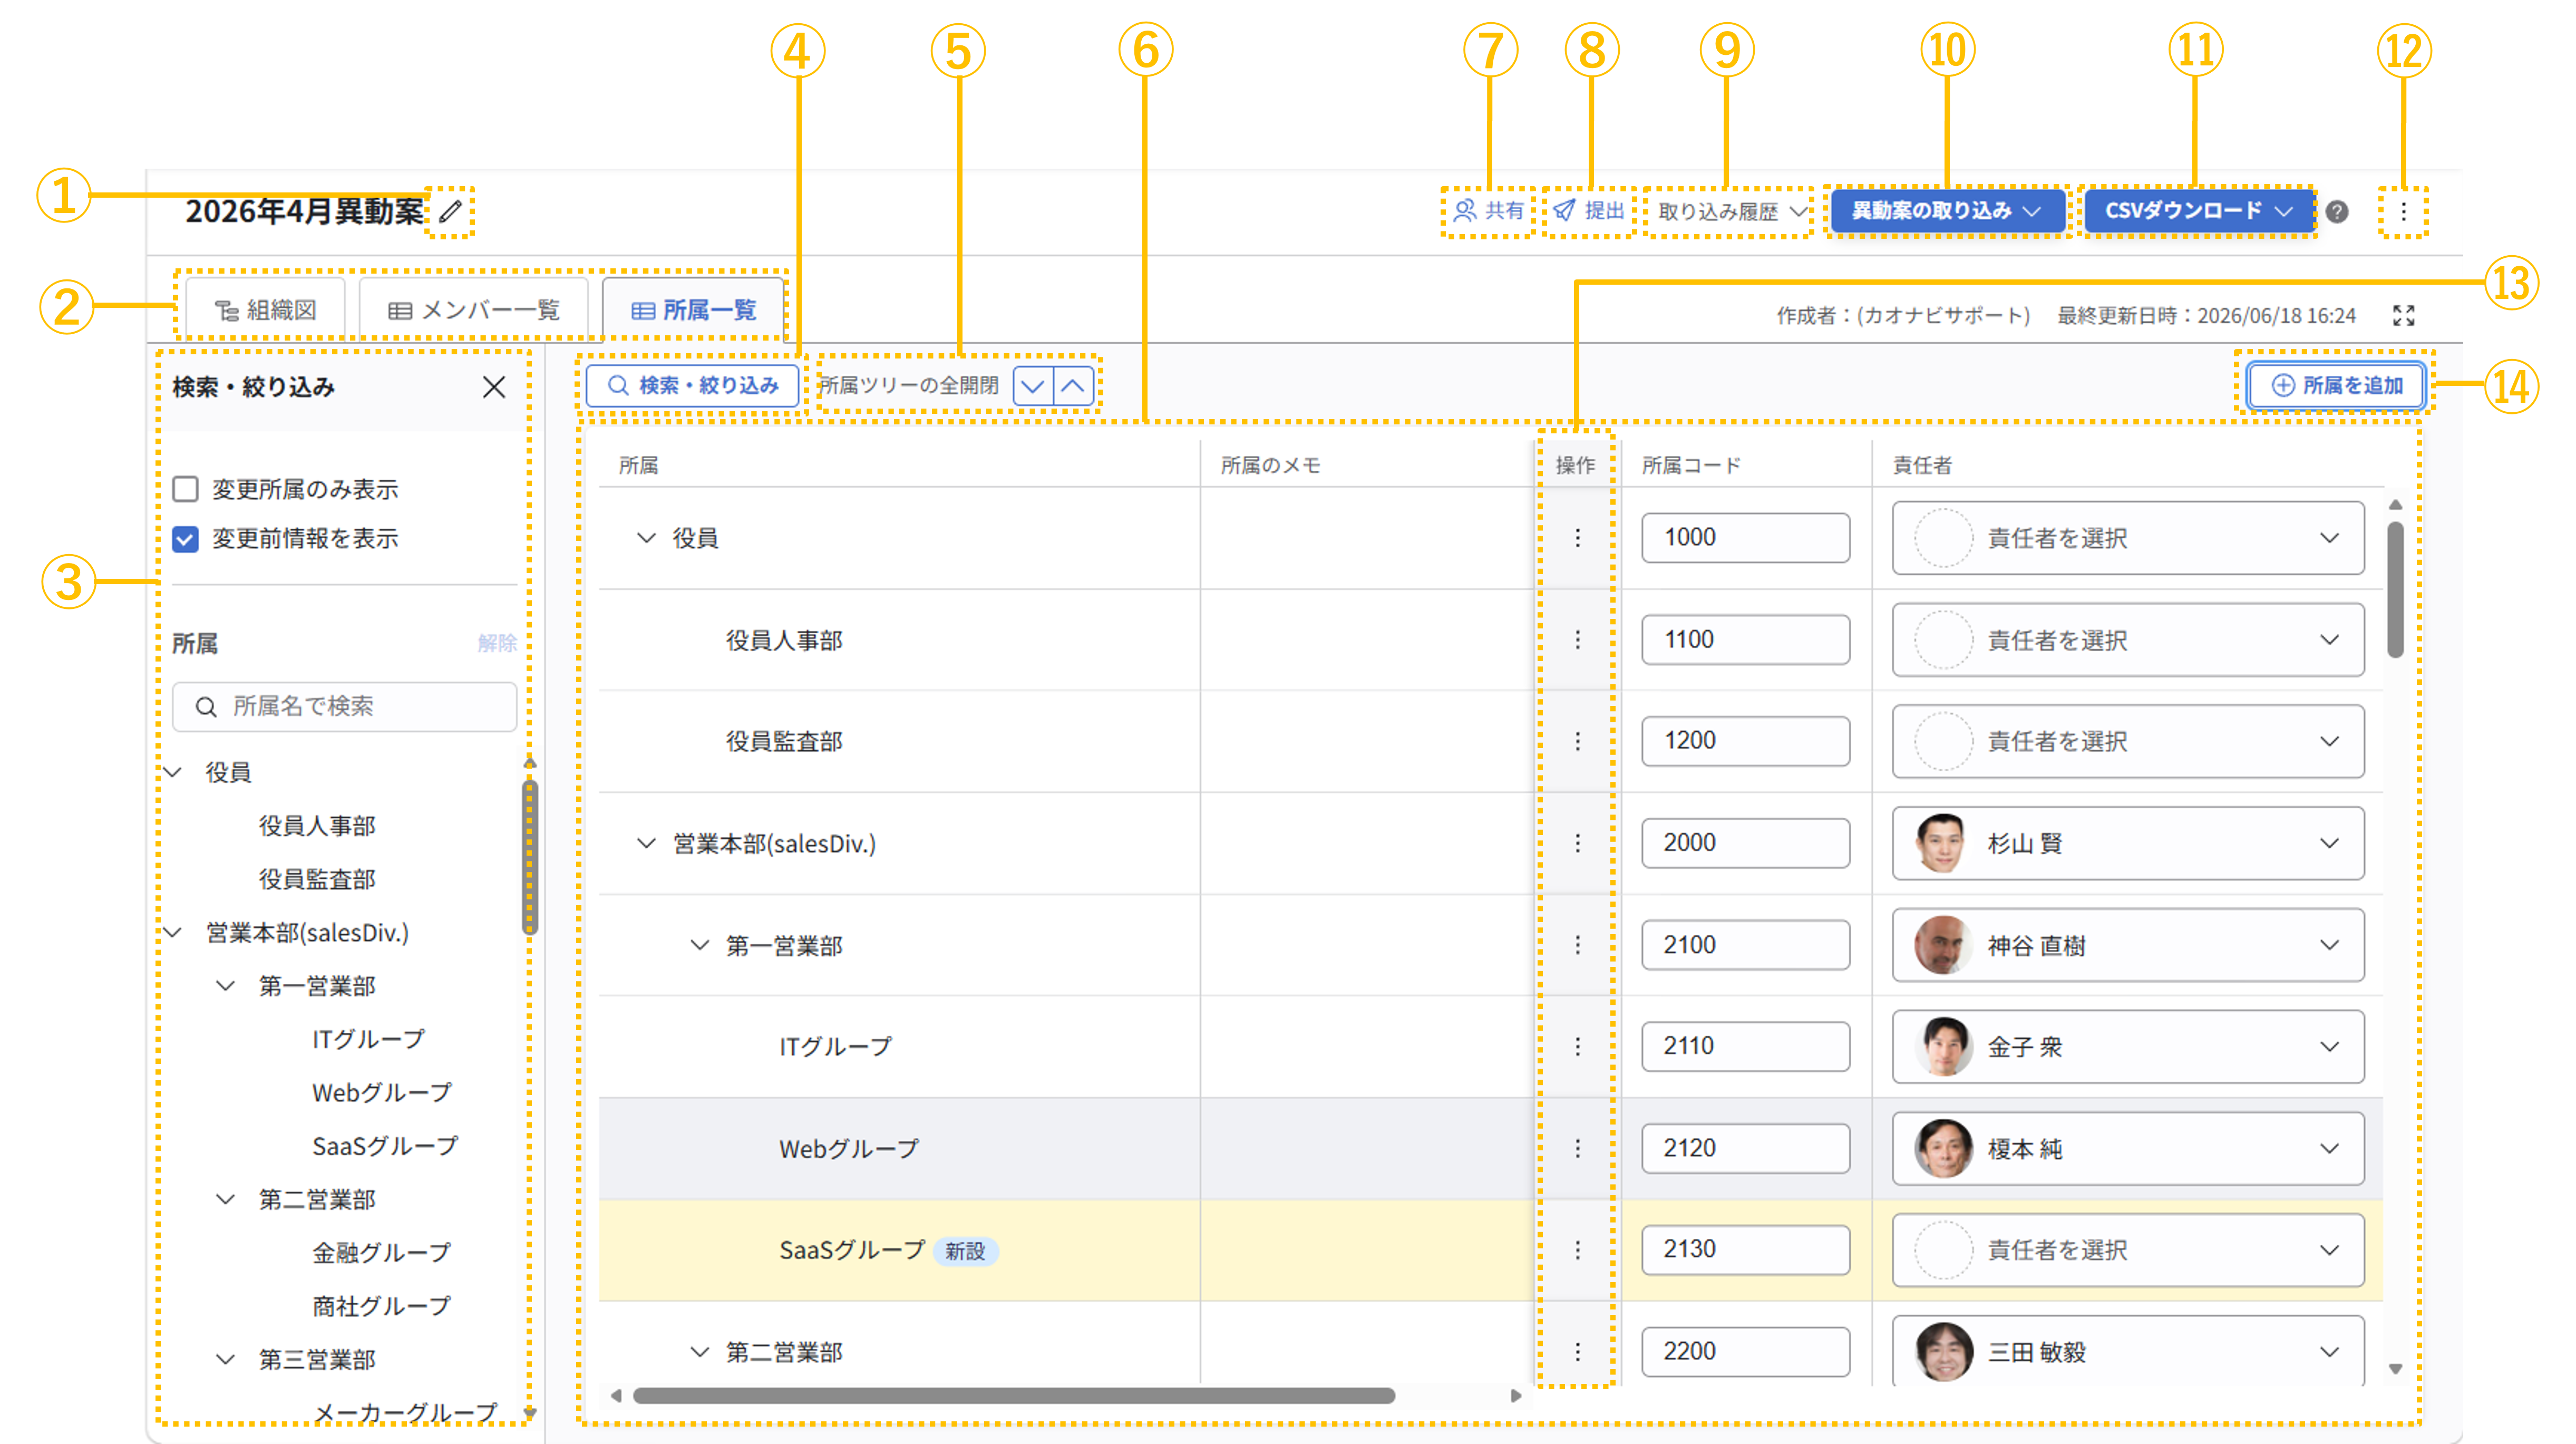Click the table's vertical scrollbar thumb
2576x1444 pixels.
coord(2395,590)
